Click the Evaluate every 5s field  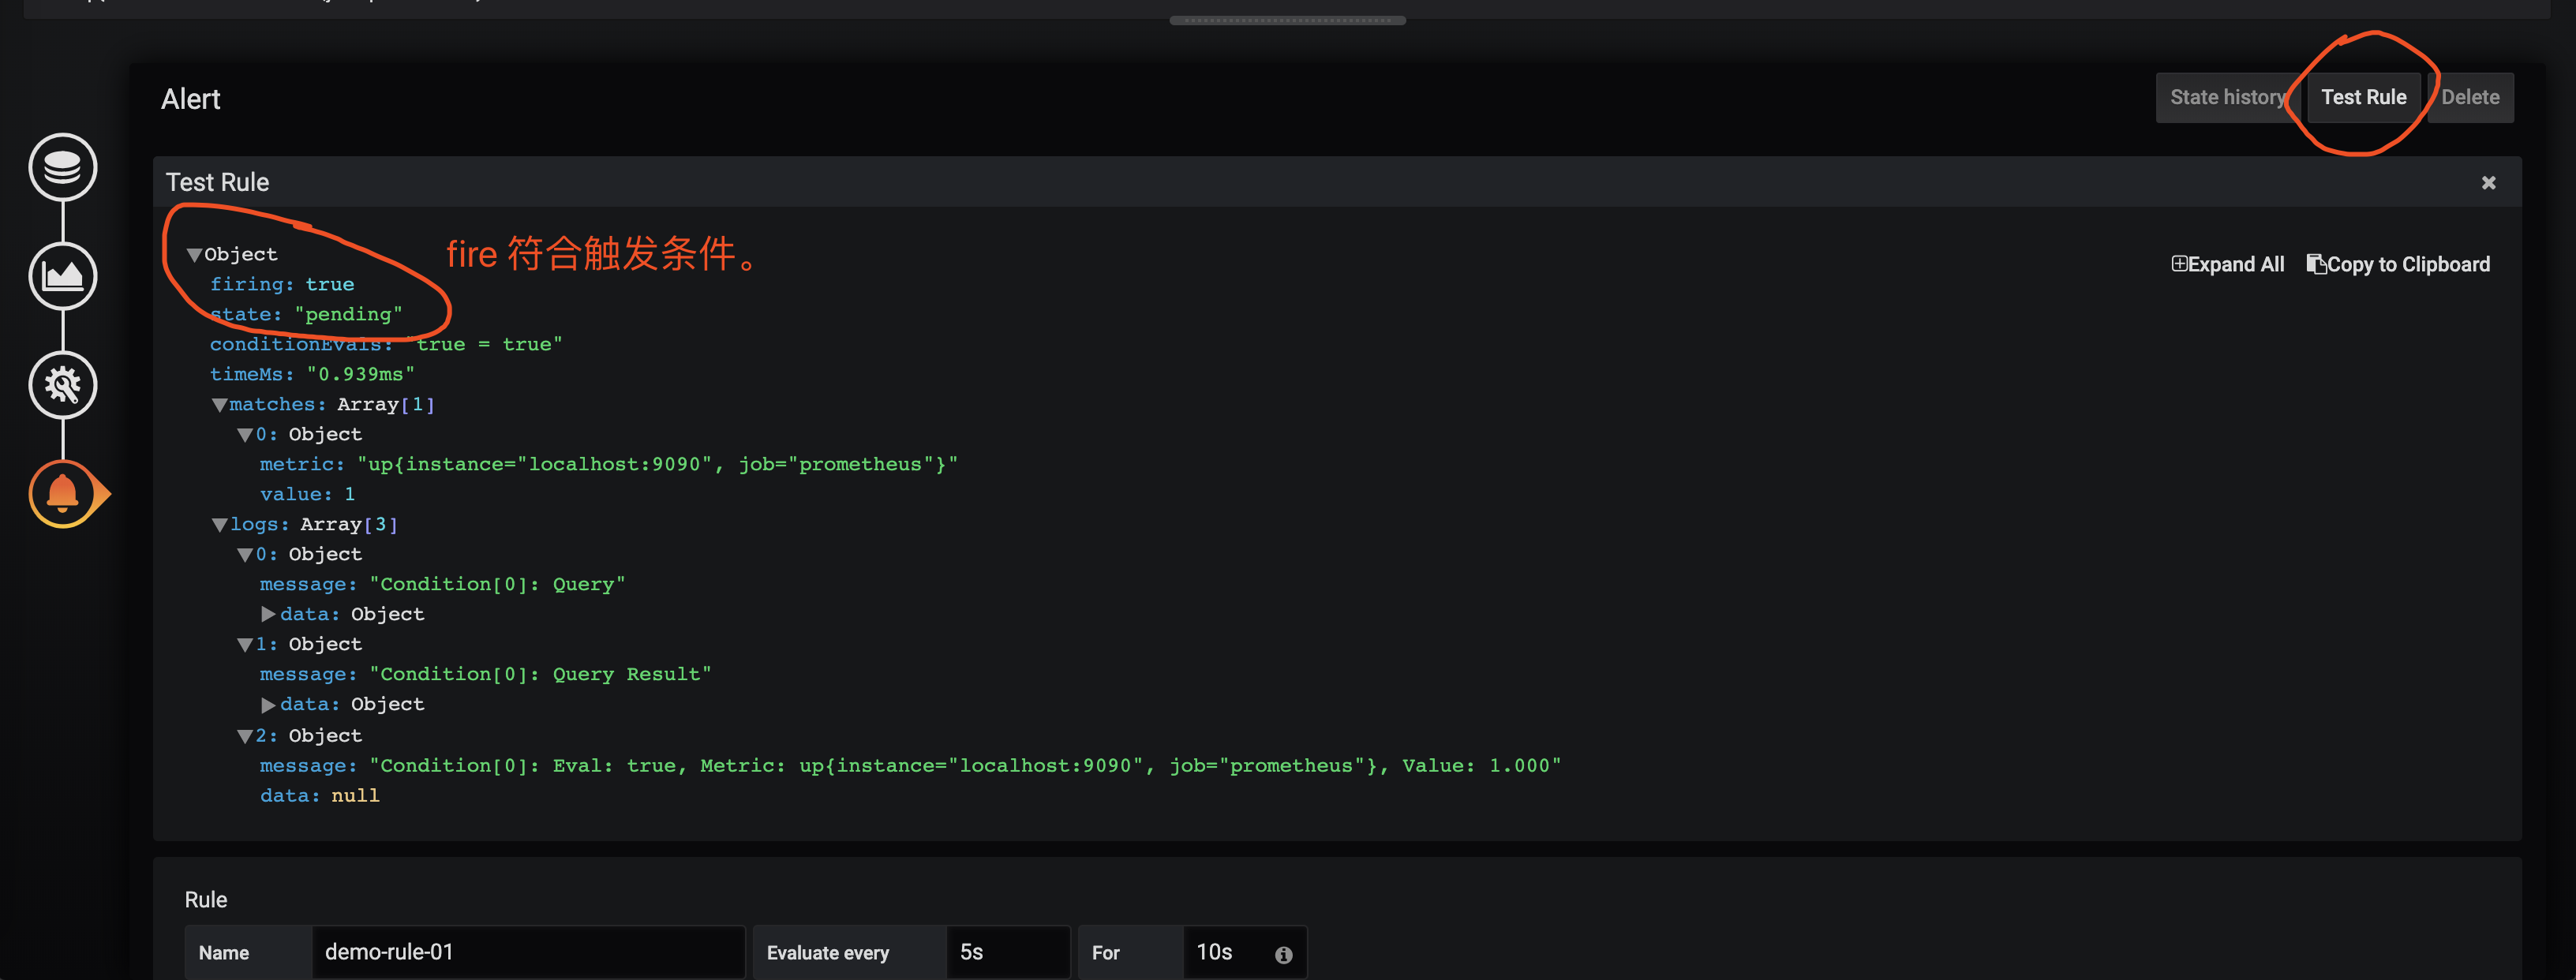point(1007,952)
